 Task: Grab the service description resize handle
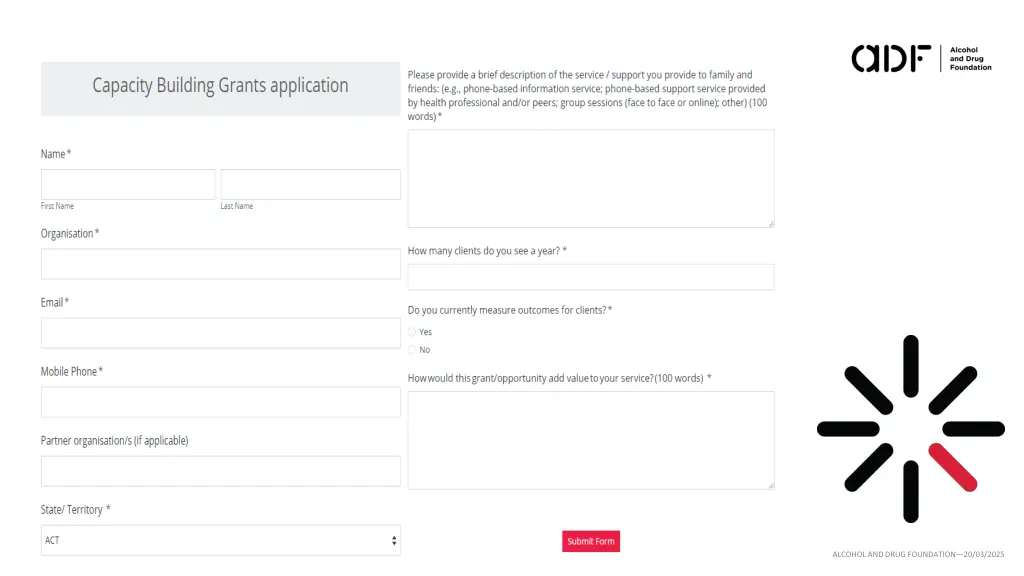click(770, 224)
